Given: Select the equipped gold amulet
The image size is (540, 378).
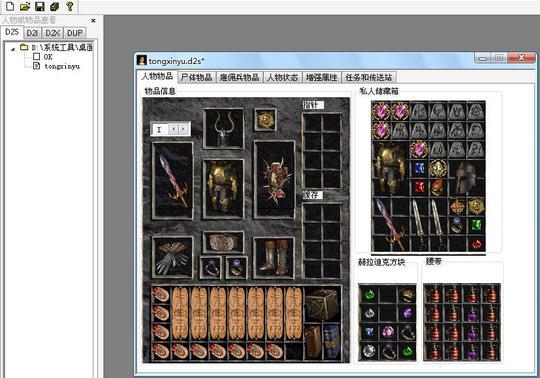Looking at the screenshot, I should point(265,119).
